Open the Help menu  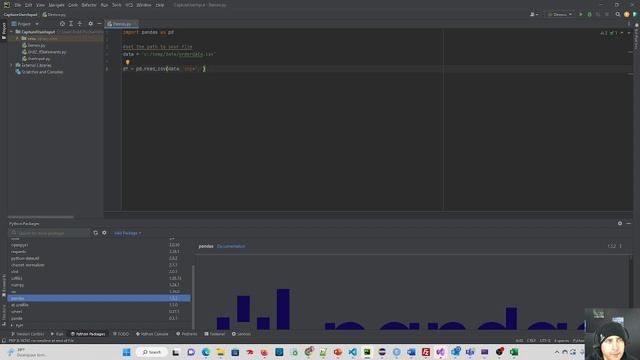coord(160,5)
